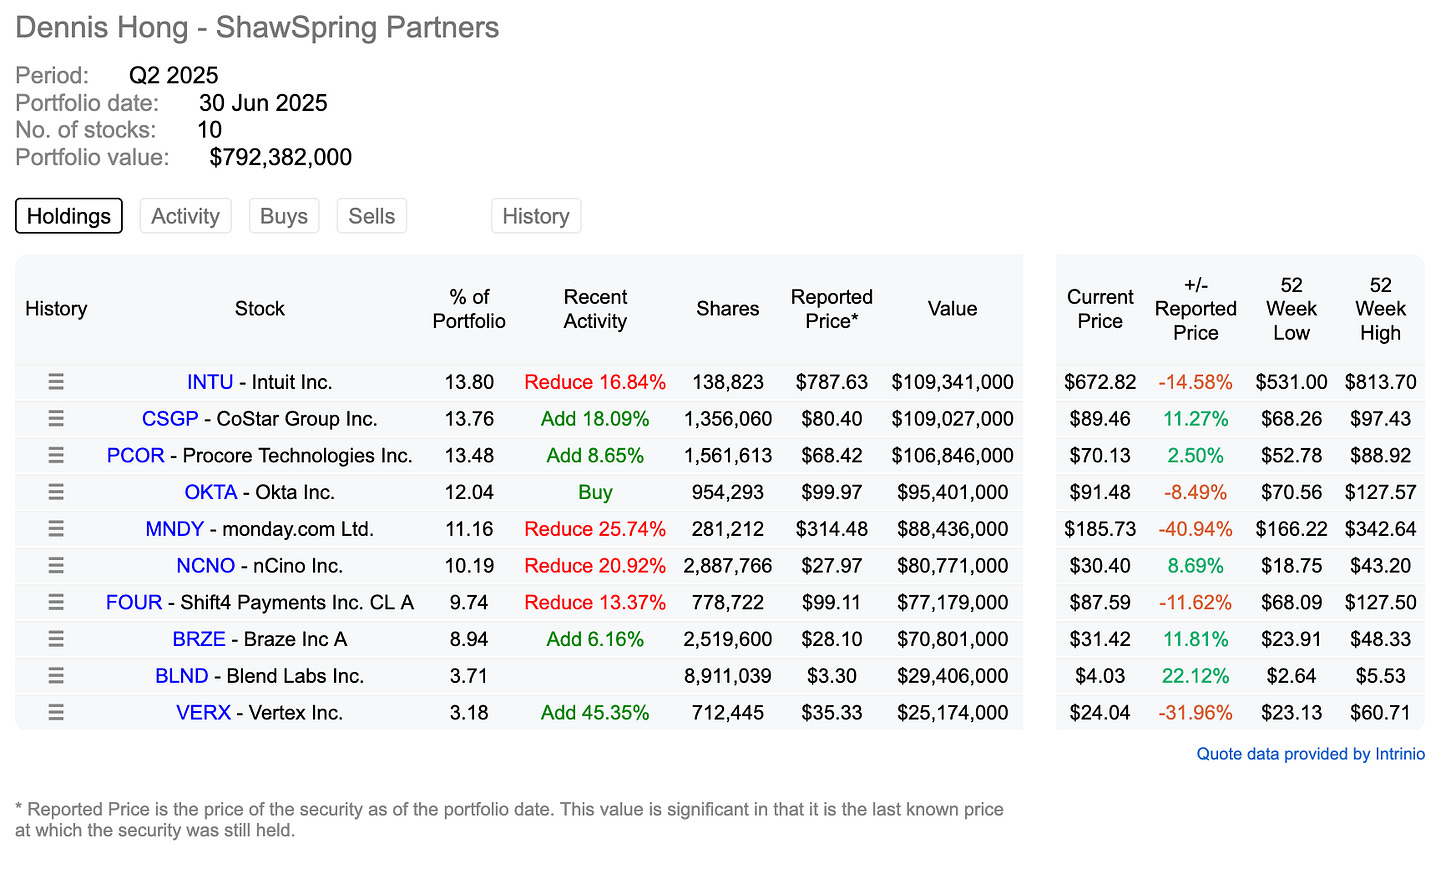Click the $18.75 52-week low cell
This screenshot has height=893, width=1456.
[1291, 566]
